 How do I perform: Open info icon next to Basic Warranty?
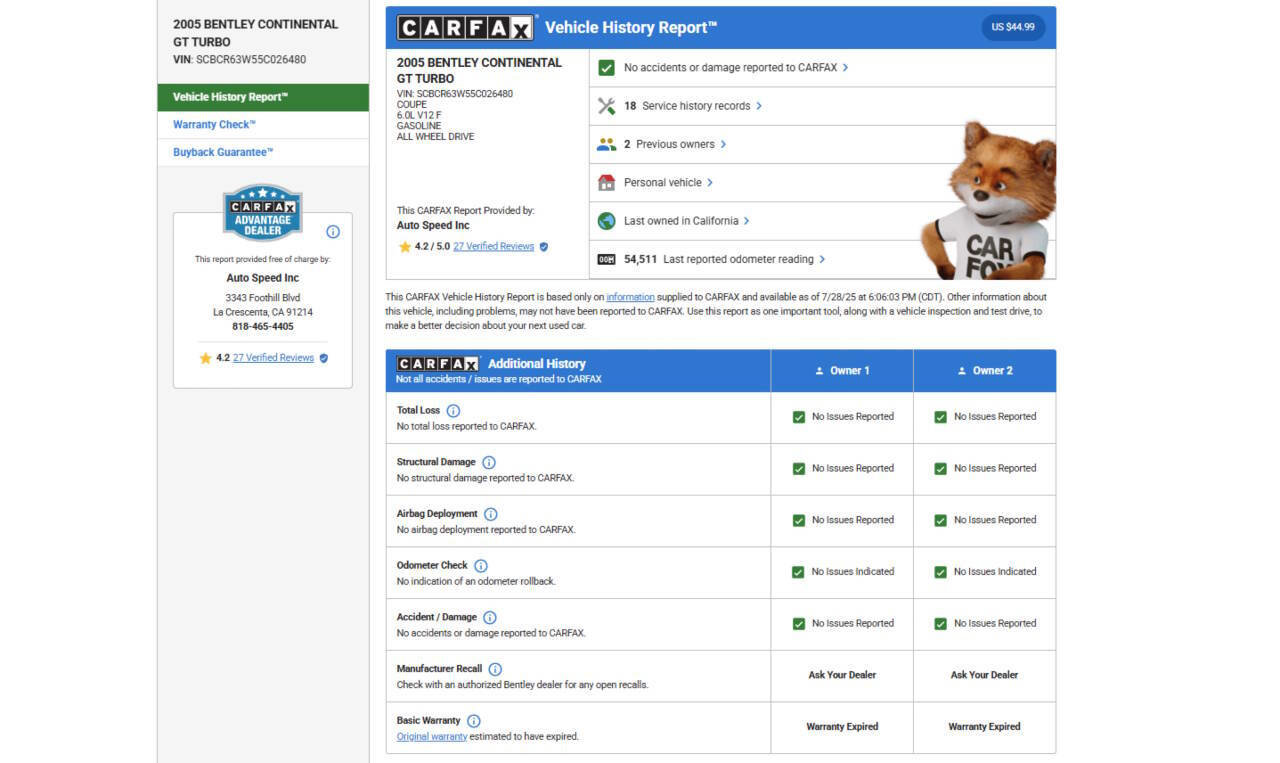[474, 721]
